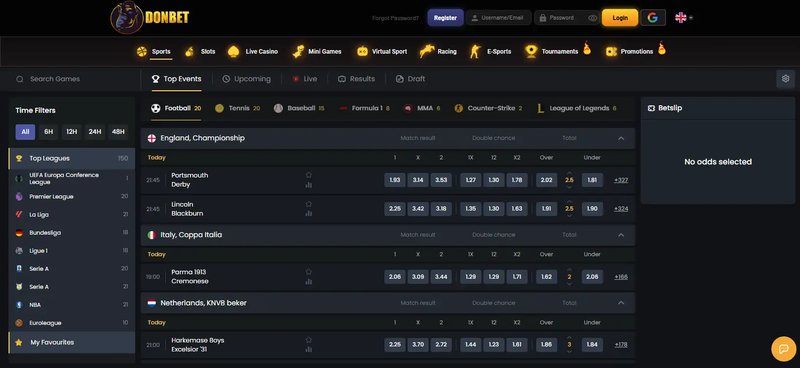Screen dimensions: 800x368
Task: Open language selector dropdown
Action: point(684,17)
